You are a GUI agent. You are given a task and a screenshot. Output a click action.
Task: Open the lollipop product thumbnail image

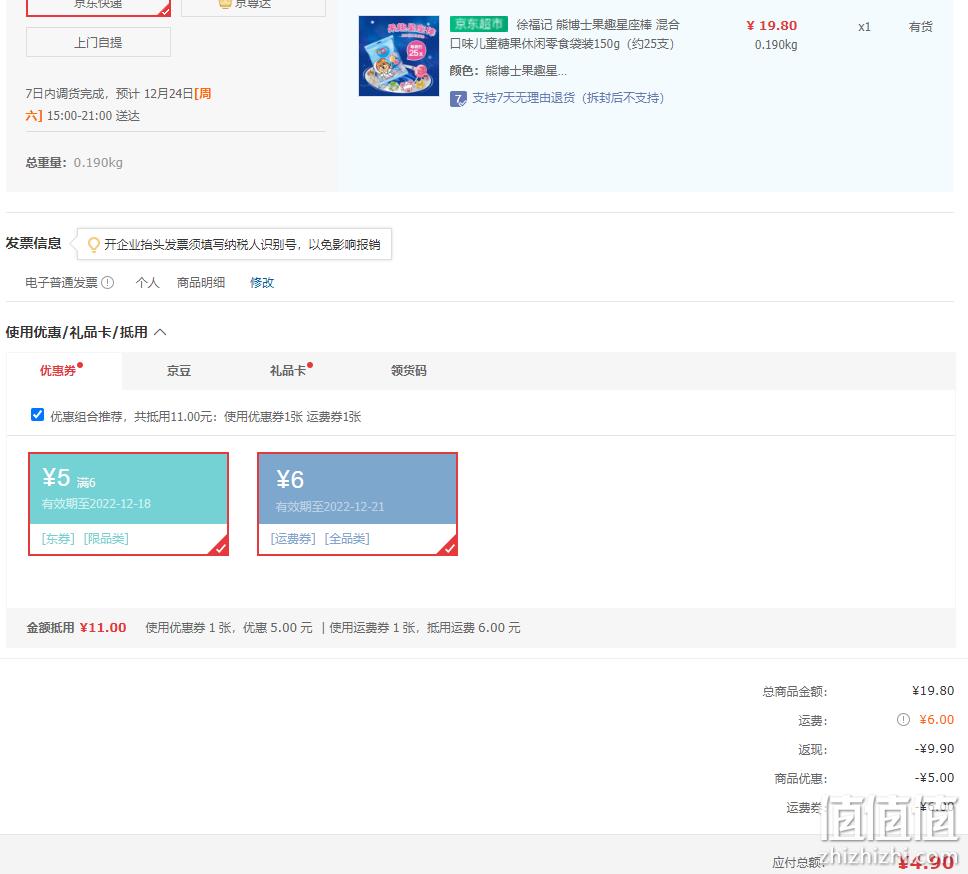tap(399, 56)
